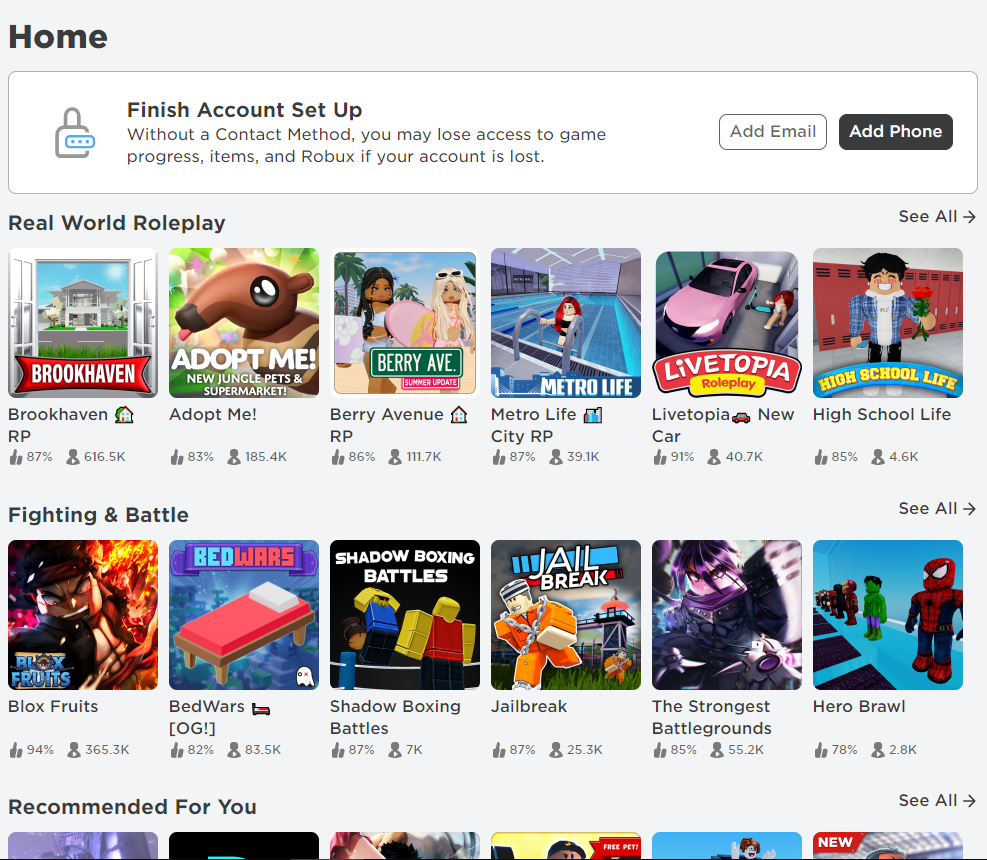Click the Add Phone button
This screenshot has height=860, width=987.
(896, 132)
